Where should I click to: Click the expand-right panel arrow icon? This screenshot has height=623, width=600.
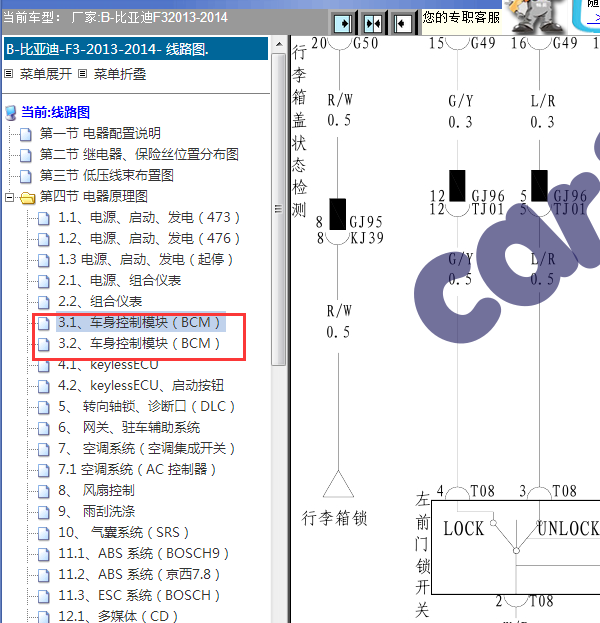pos(343,23)
